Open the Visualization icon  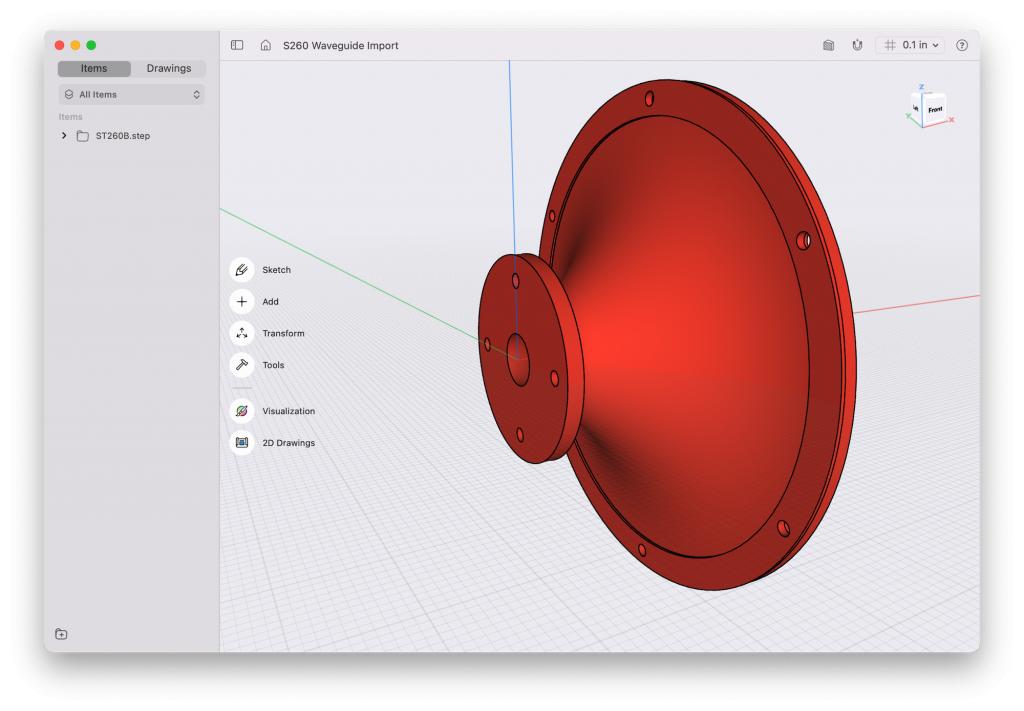pyautogui.click(x=242, y=411)
